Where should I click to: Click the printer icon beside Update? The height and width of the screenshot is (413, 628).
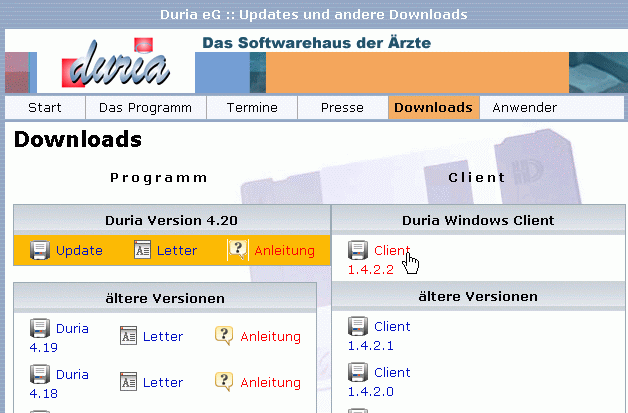pos(40,250)
